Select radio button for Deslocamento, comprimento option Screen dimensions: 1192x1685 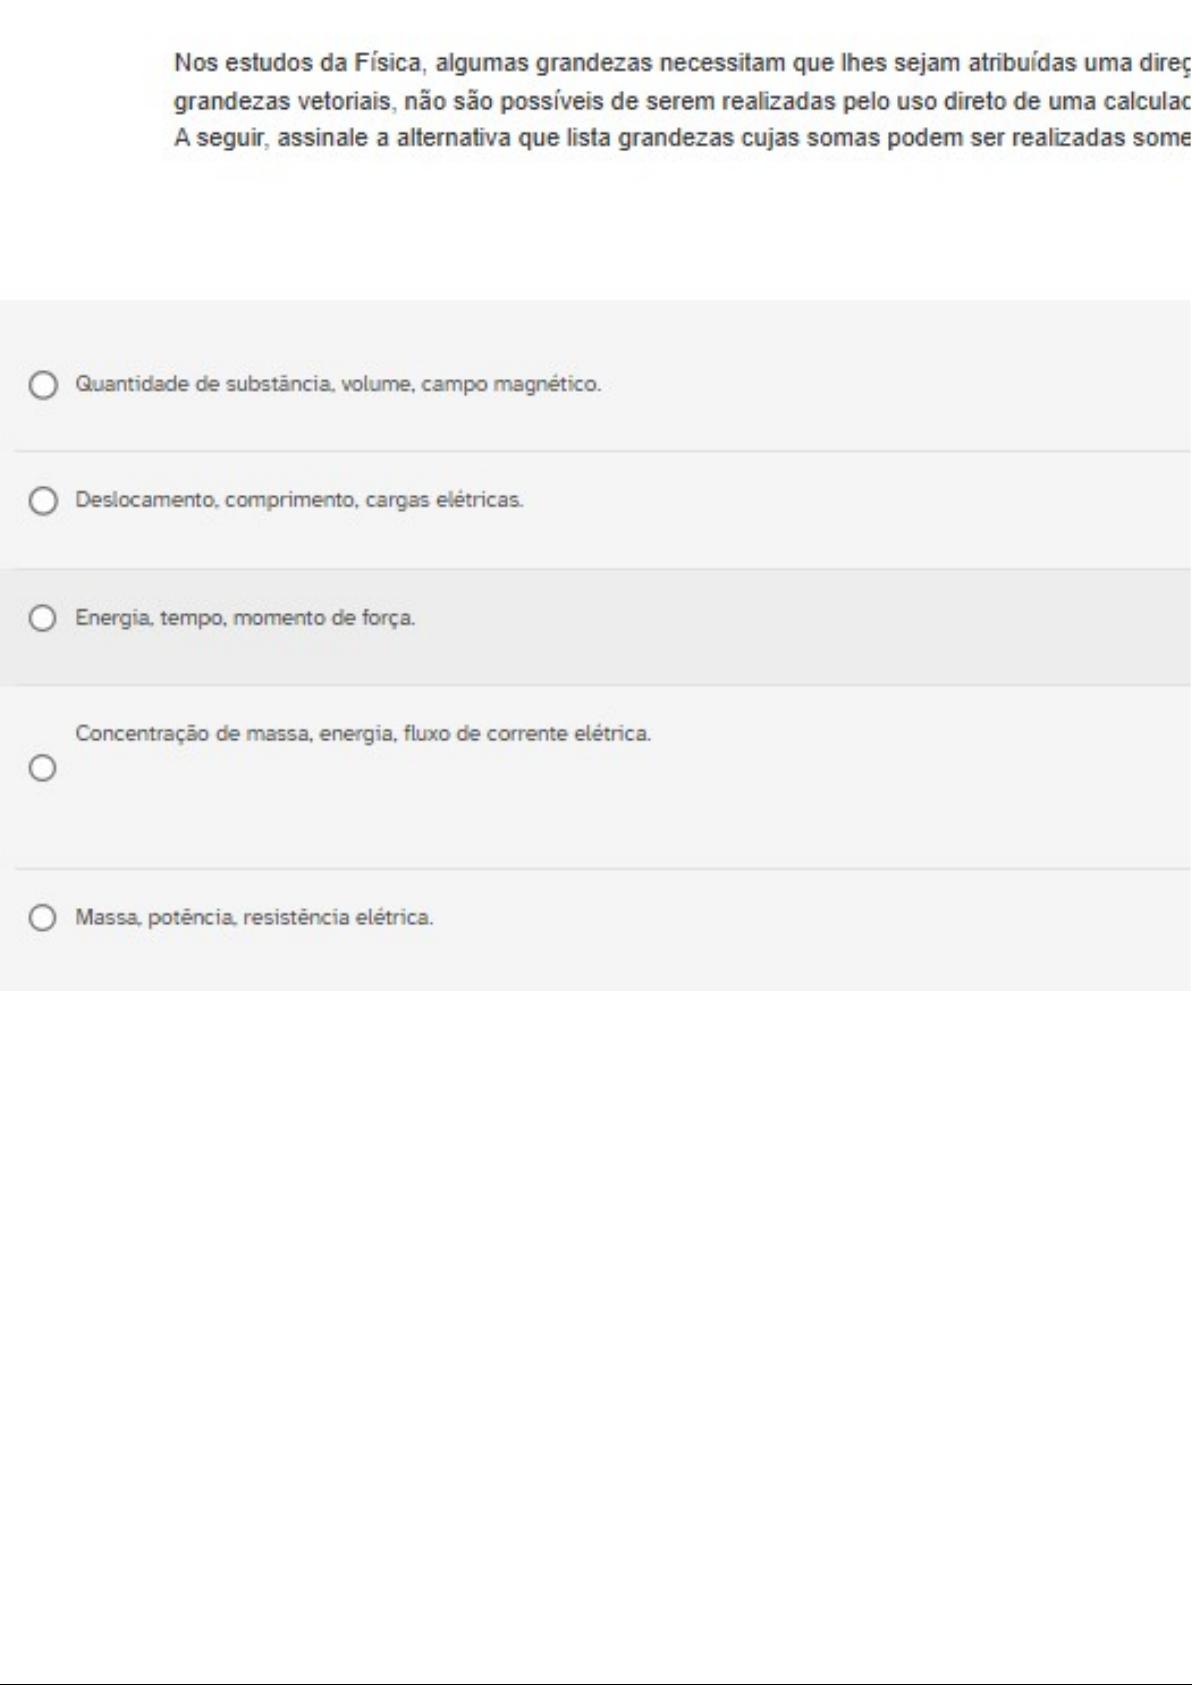[x=42, y=501]
